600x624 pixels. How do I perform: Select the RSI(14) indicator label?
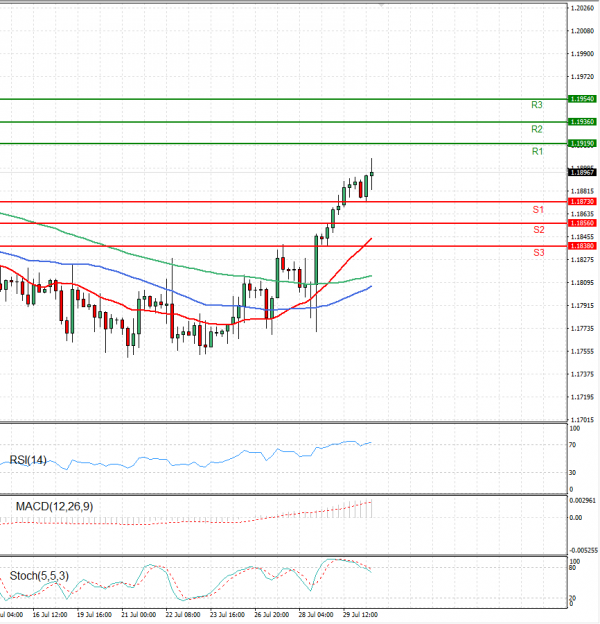pos(29,460)
